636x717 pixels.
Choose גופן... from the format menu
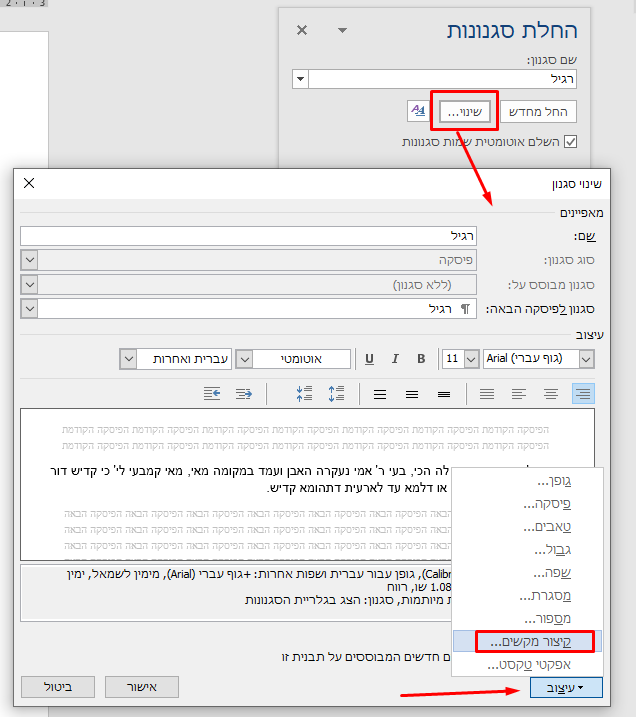pos(527,481)
